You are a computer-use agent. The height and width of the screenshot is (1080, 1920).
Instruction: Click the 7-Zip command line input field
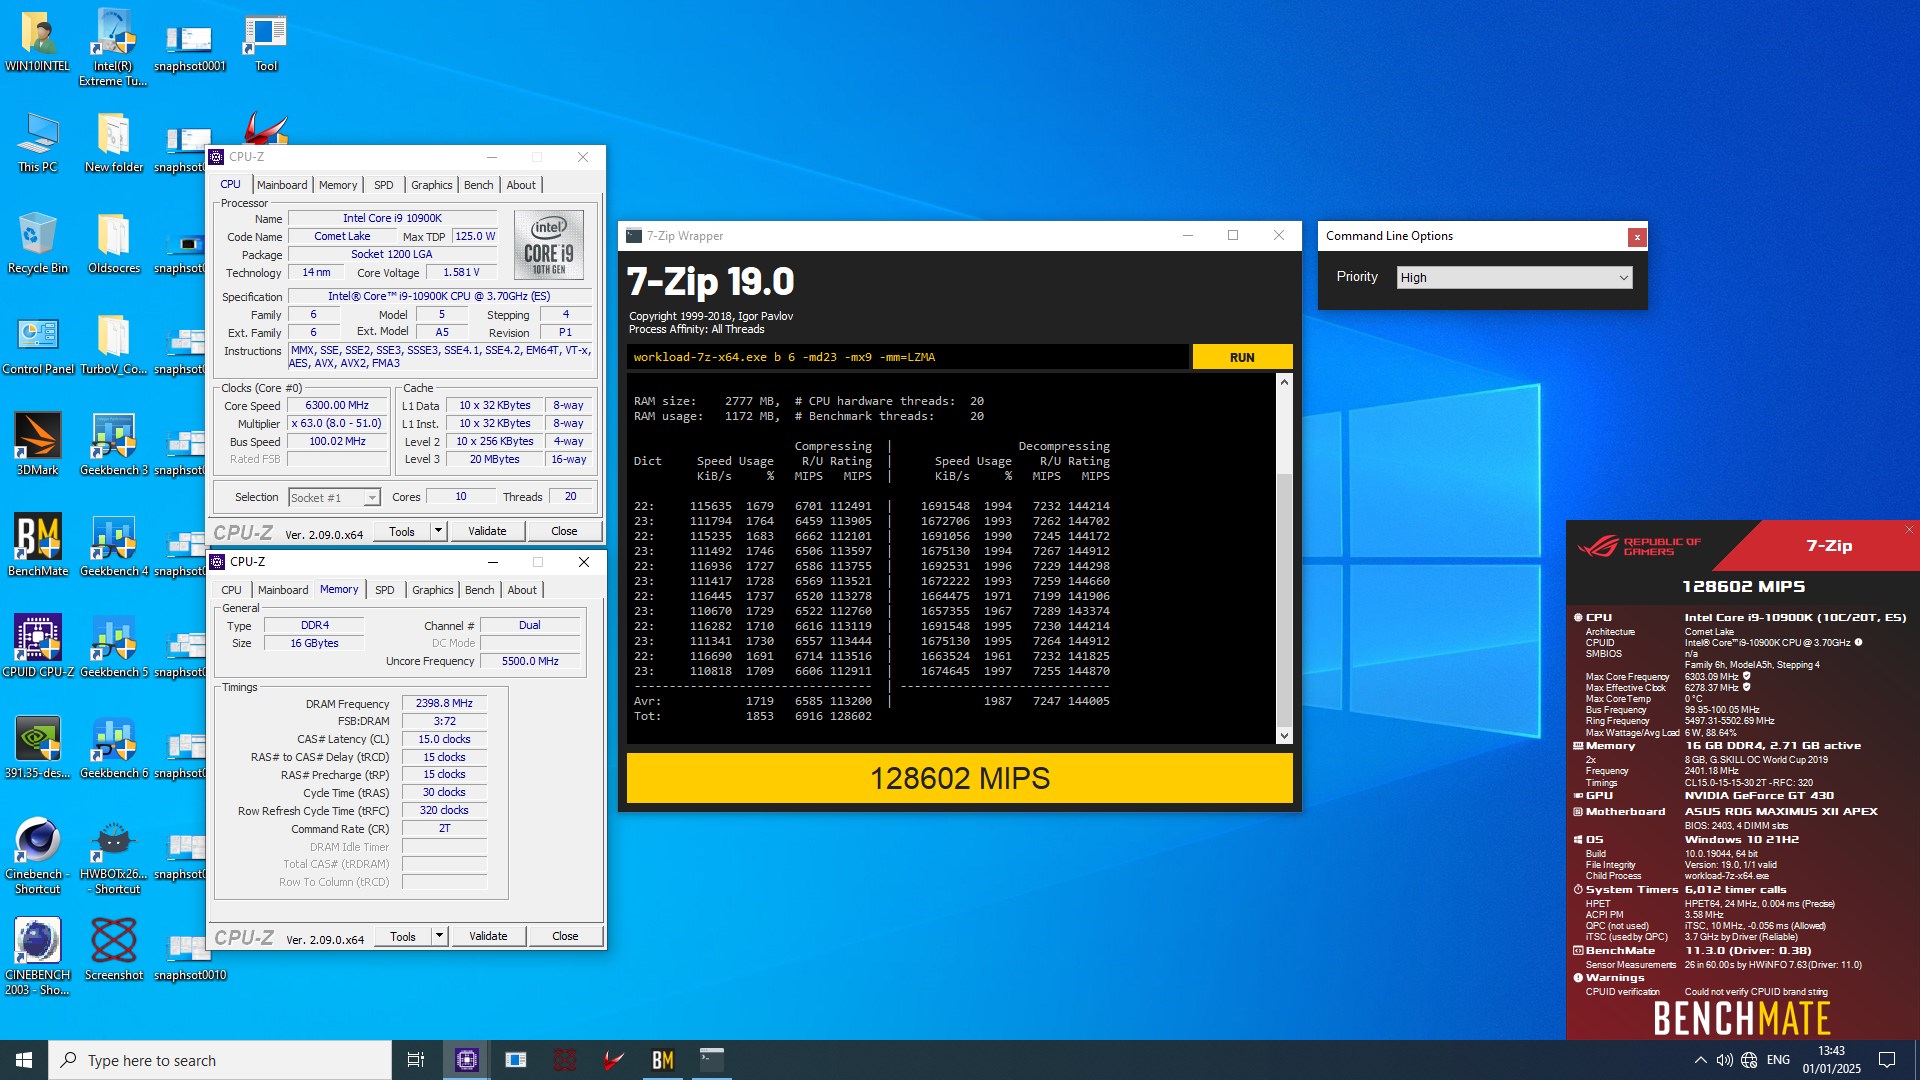point(908,357)
